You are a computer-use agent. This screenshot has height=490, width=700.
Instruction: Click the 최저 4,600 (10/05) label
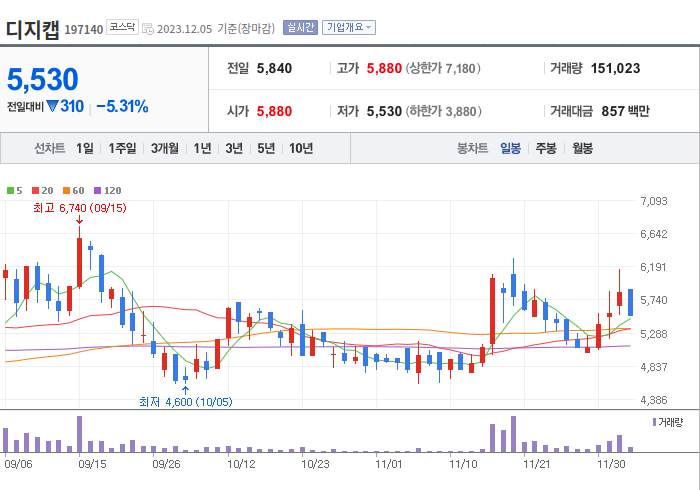[186, 402]
